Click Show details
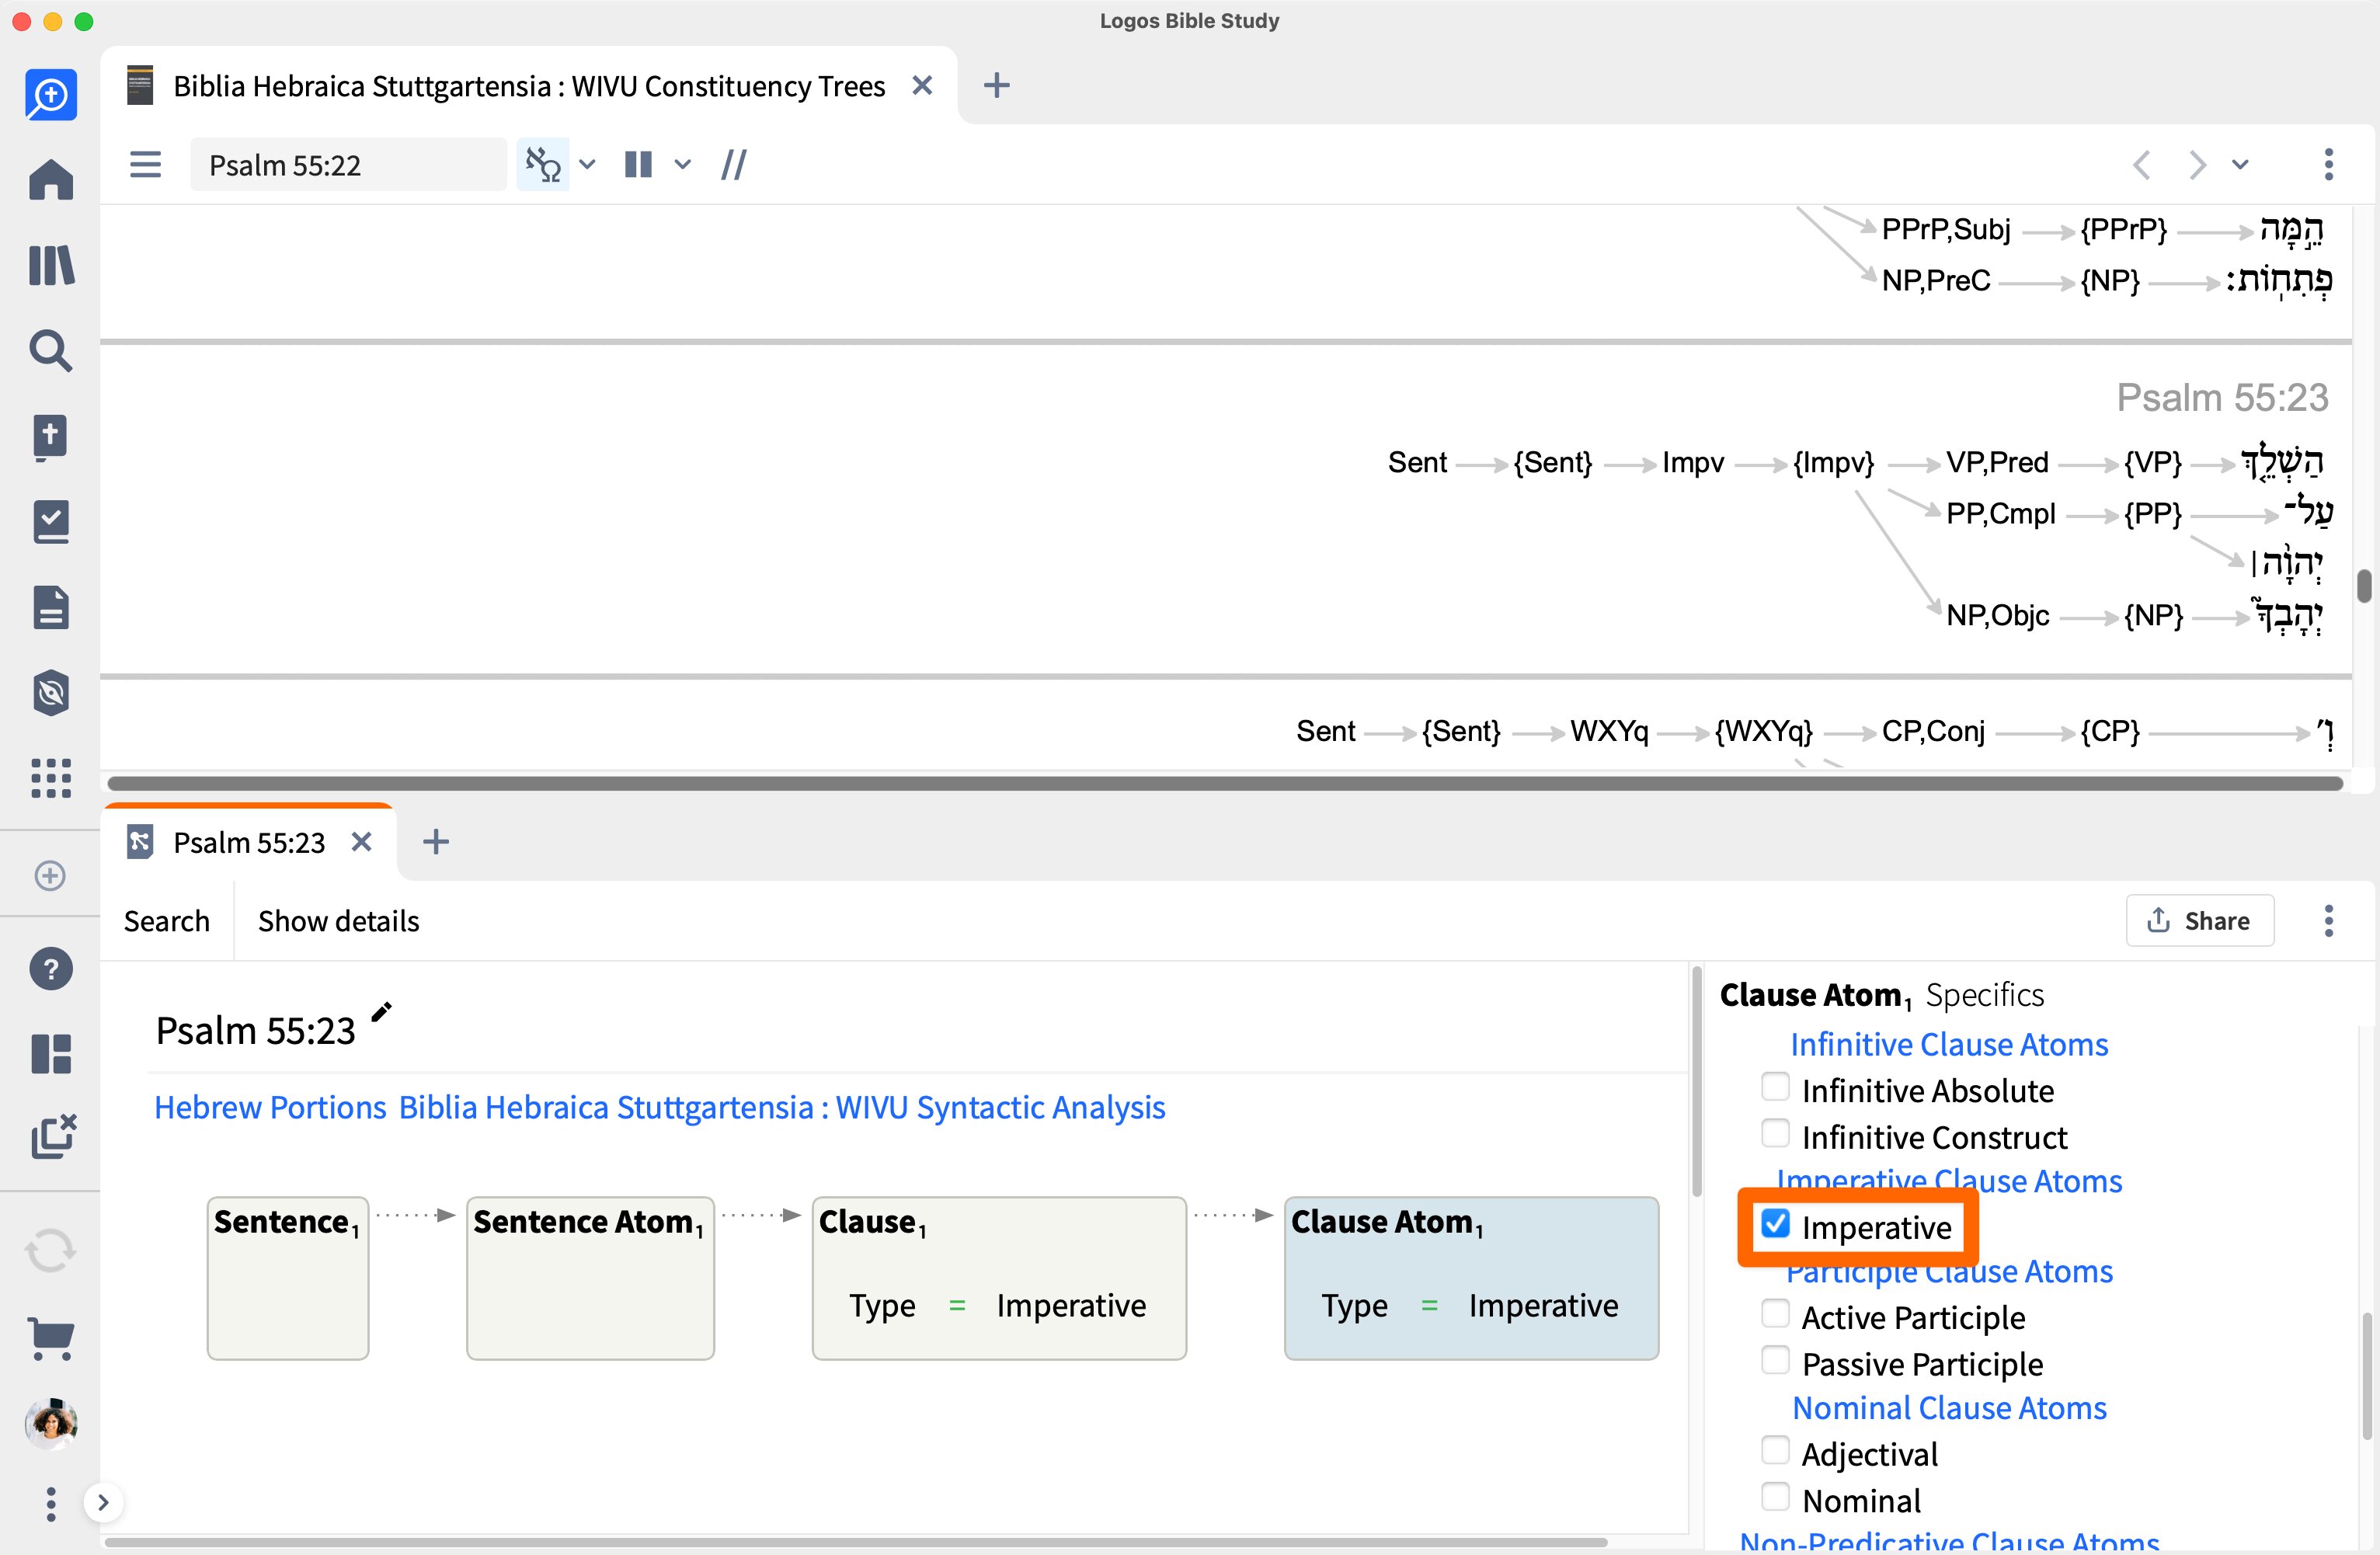This screenshot has height=1555, width=2380. point(339,921)
